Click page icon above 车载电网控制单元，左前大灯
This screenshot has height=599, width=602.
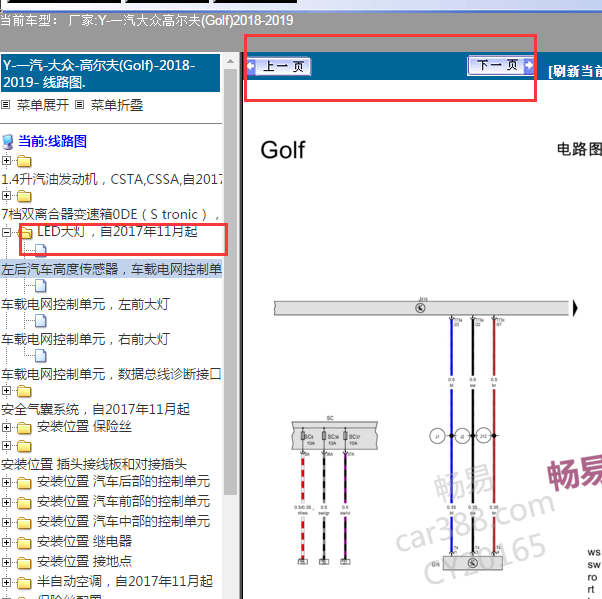tap(41, 286)
